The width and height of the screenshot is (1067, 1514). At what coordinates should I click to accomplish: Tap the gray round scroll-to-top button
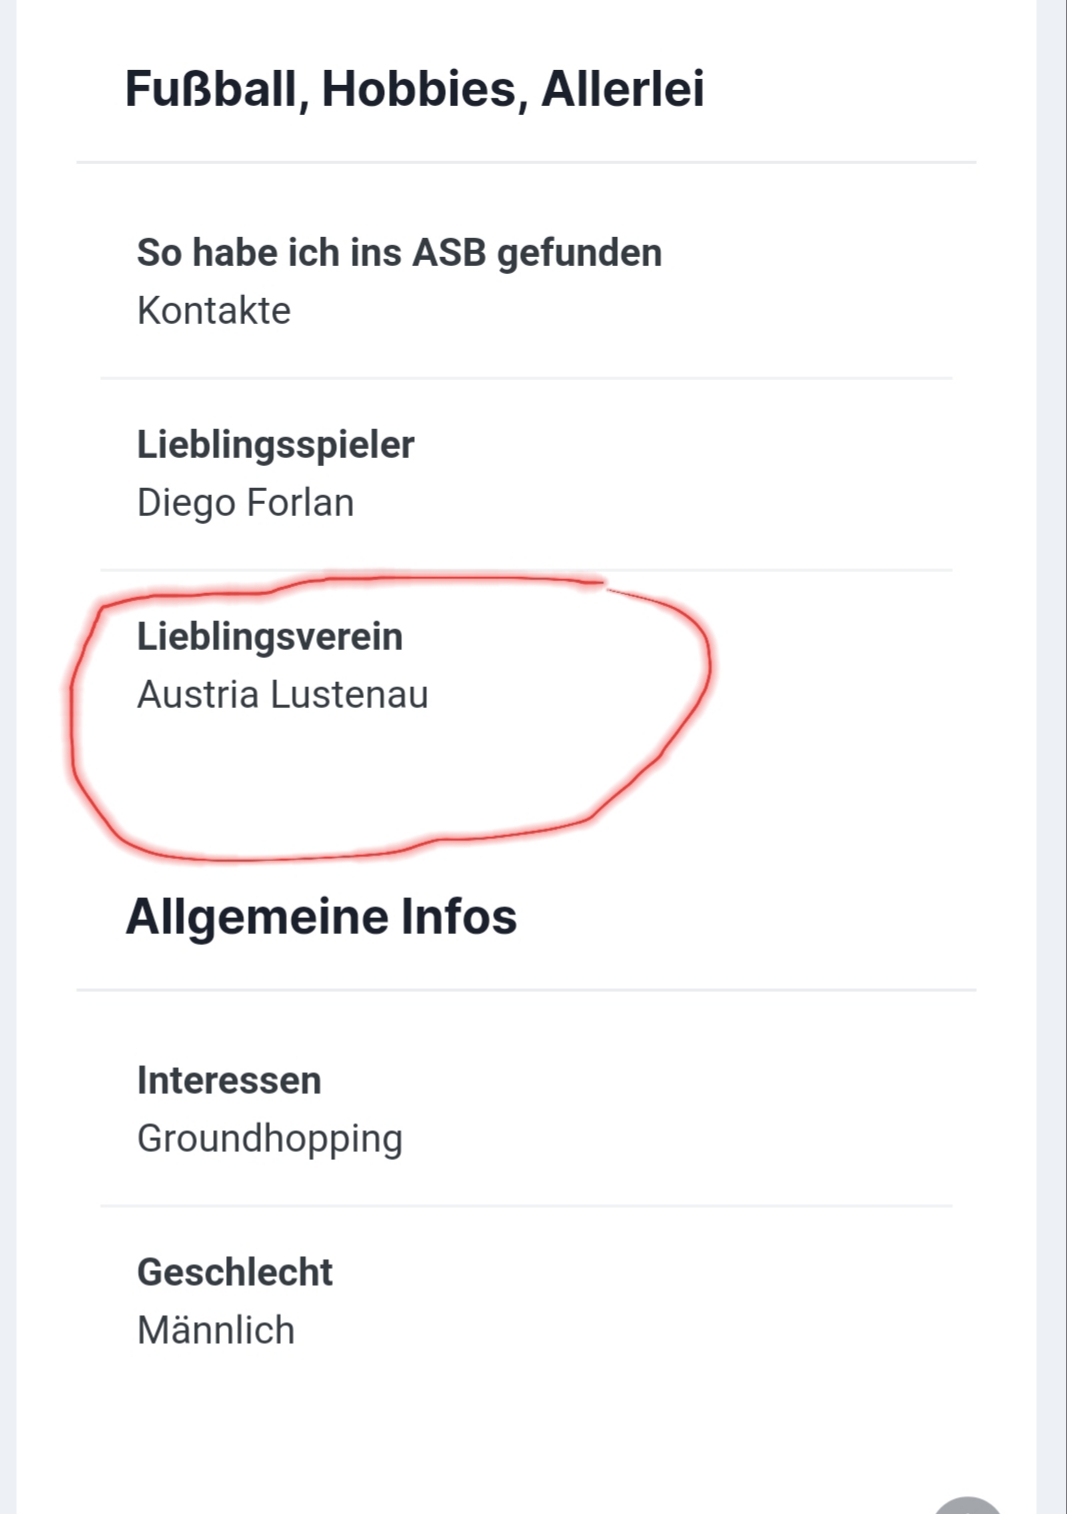967,1506
